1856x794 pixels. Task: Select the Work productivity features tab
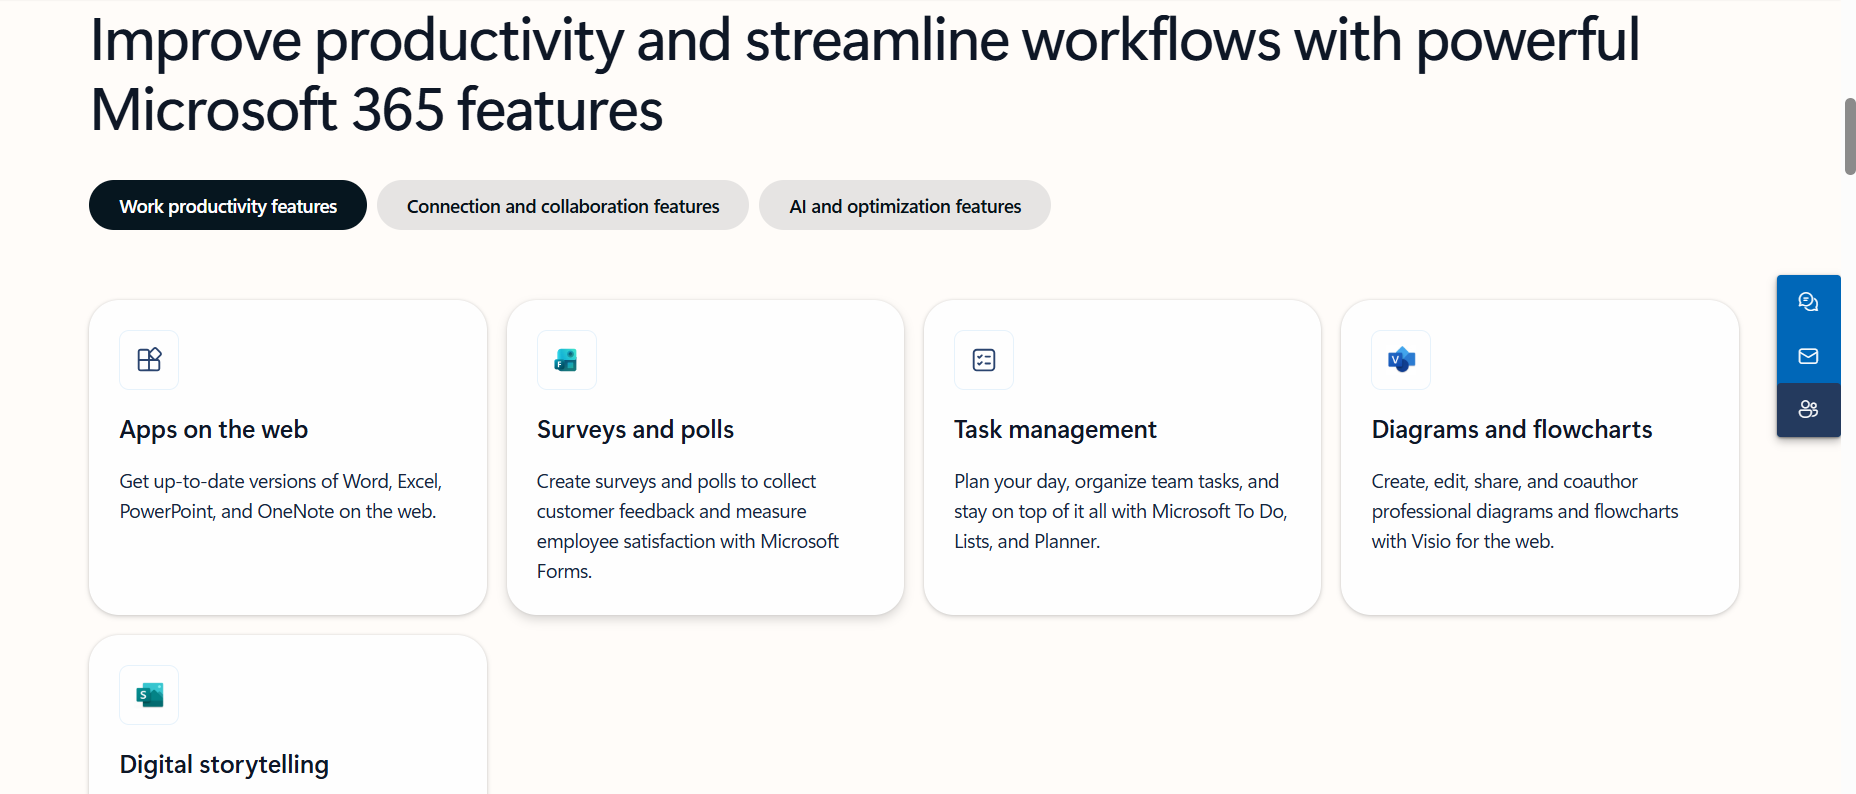coord(228,205)
